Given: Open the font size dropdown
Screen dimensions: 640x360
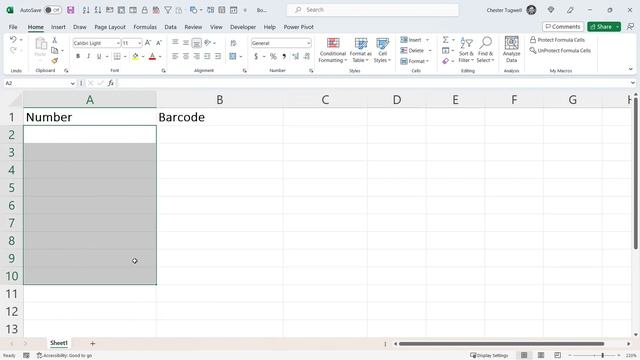Looking at the screenshot, I should coord(139,43).
